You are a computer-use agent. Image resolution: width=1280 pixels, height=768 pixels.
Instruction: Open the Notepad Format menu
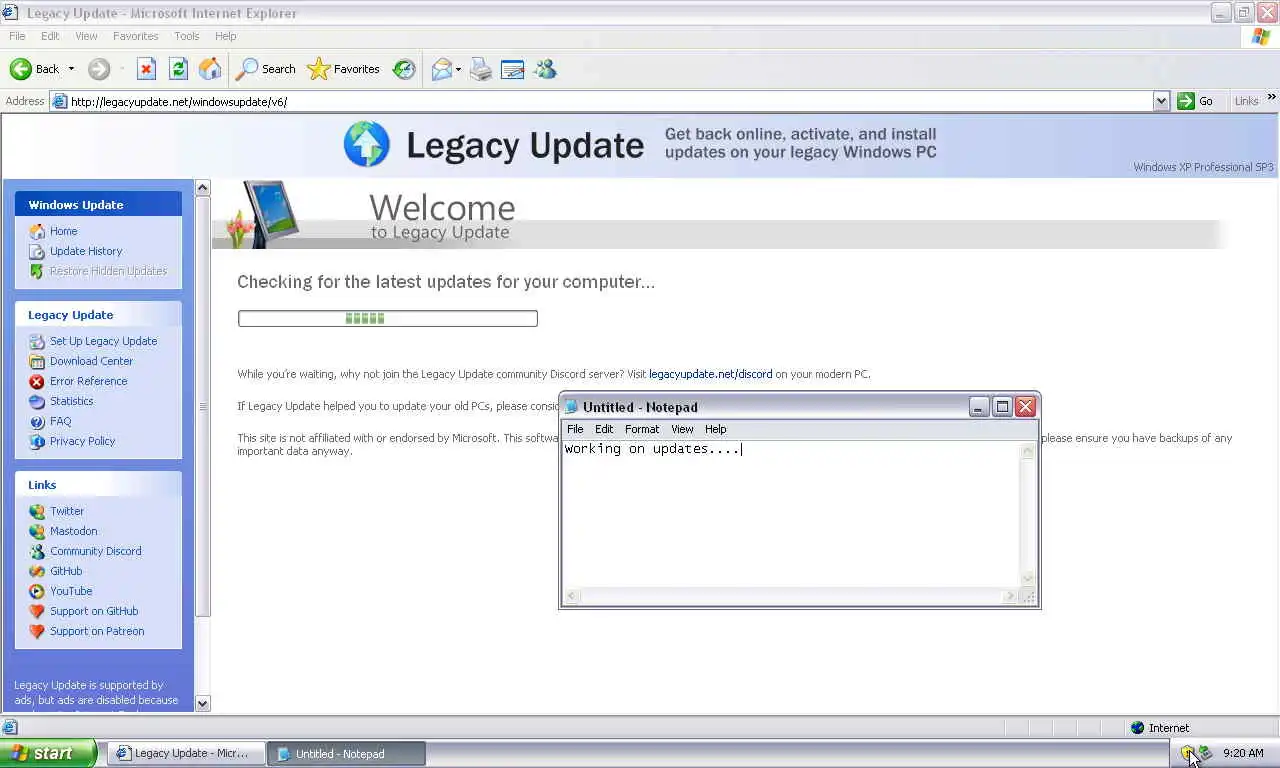(642, 429)
